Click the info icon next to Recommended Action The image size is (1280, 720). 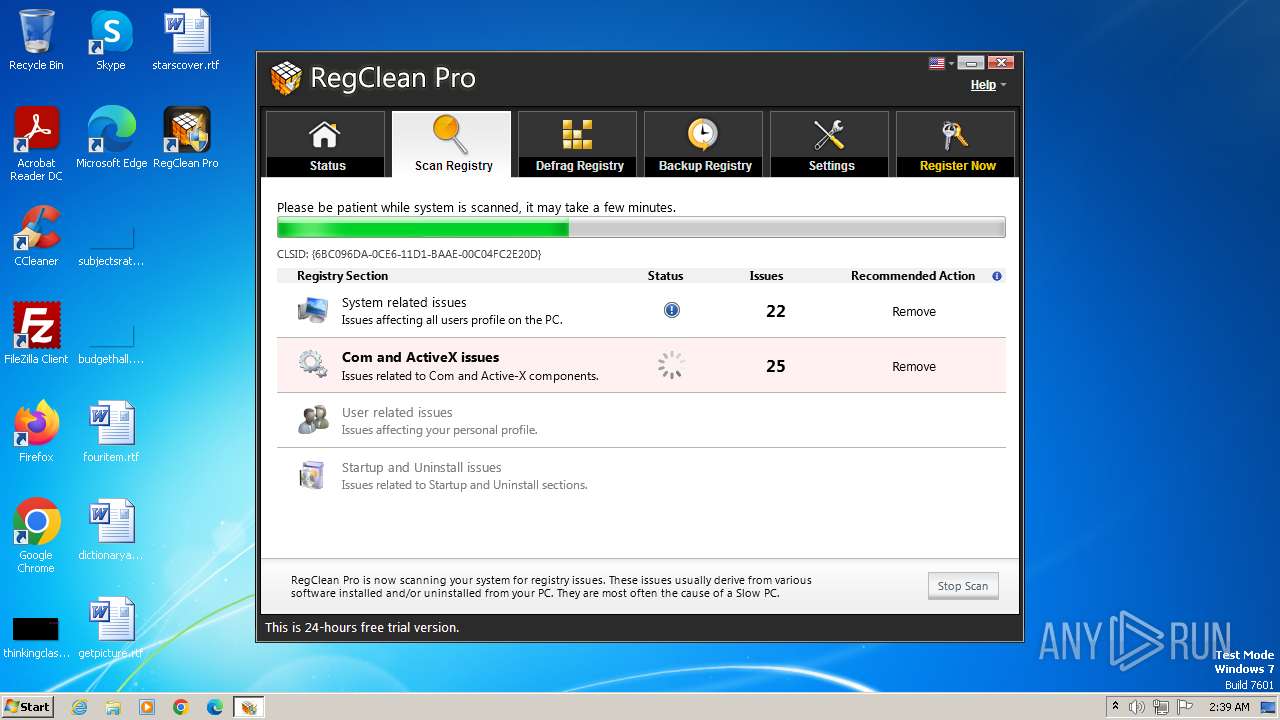(x=997, y=276)
